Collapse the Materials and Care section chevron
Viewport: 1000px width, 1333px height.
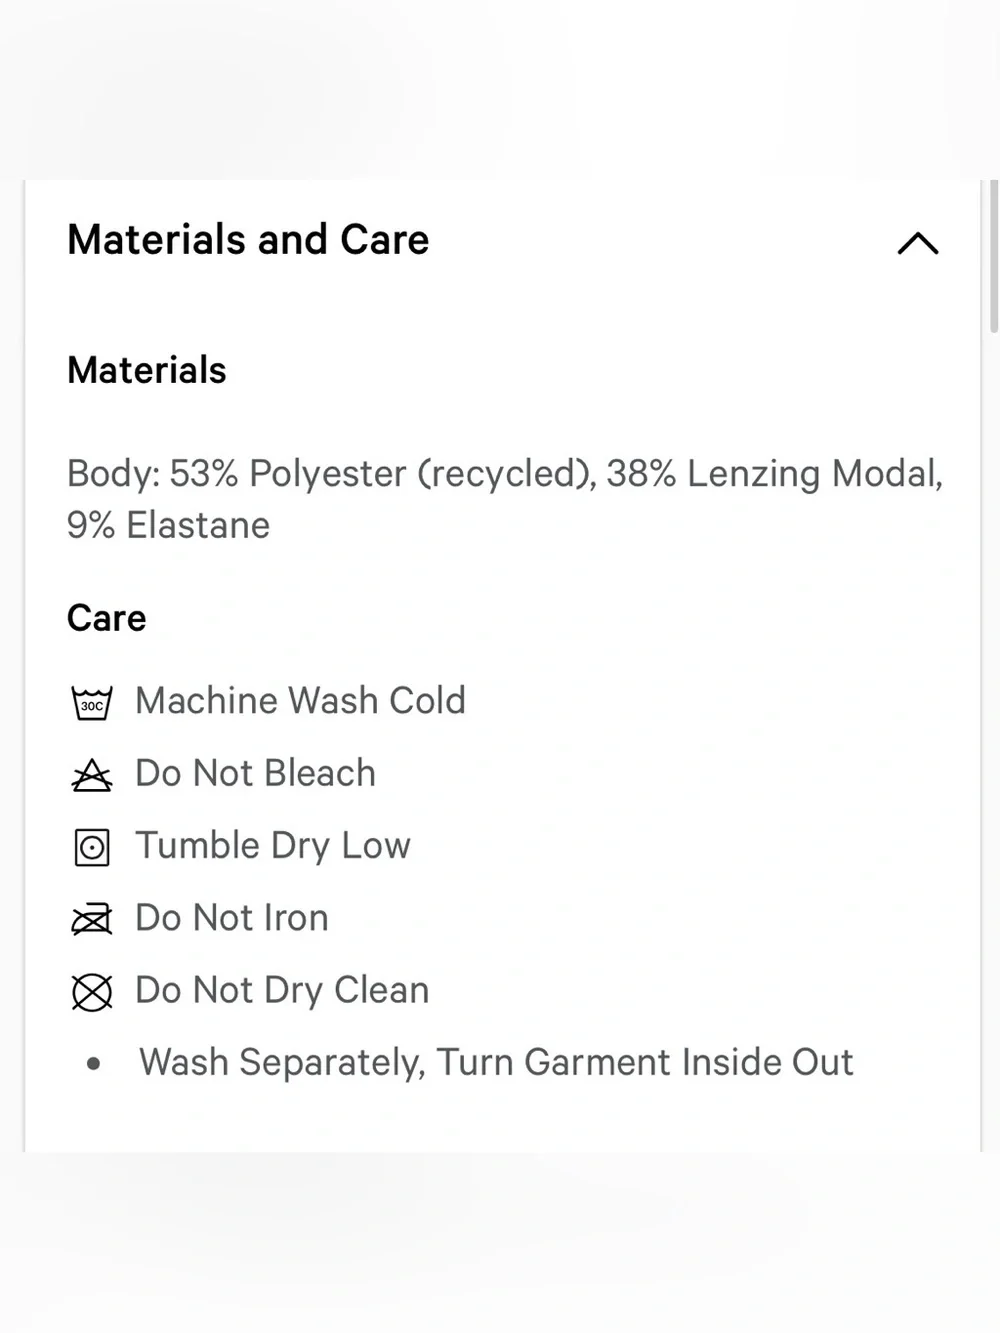pyautogui.click(x=918, y=243)
